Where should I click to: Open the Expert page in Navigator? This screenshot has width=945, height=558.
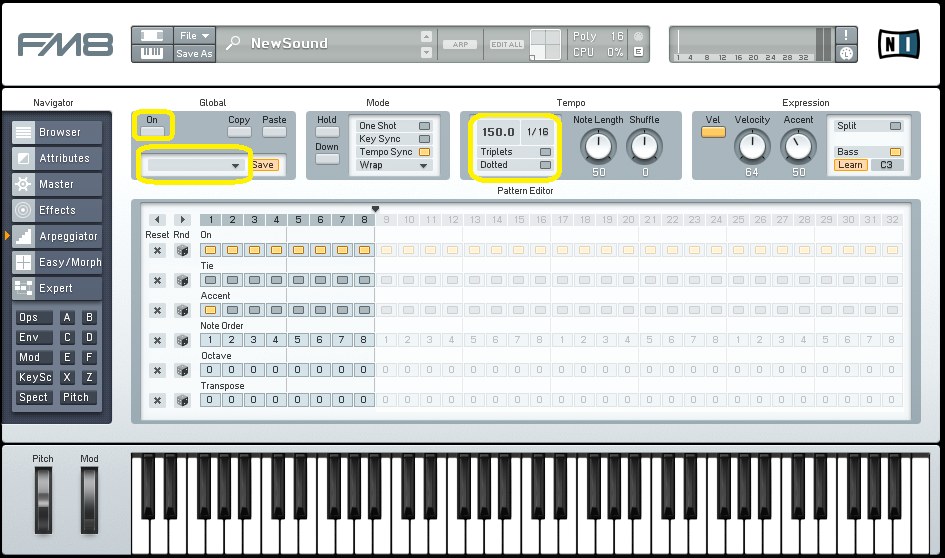tap(57, 288)
